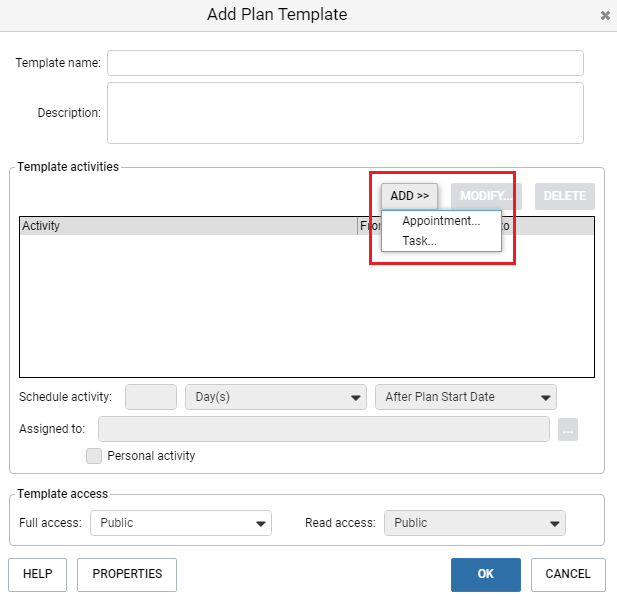Open the Full access dropdown
Viewport: 617px width, 600px height.
(181, 523)
